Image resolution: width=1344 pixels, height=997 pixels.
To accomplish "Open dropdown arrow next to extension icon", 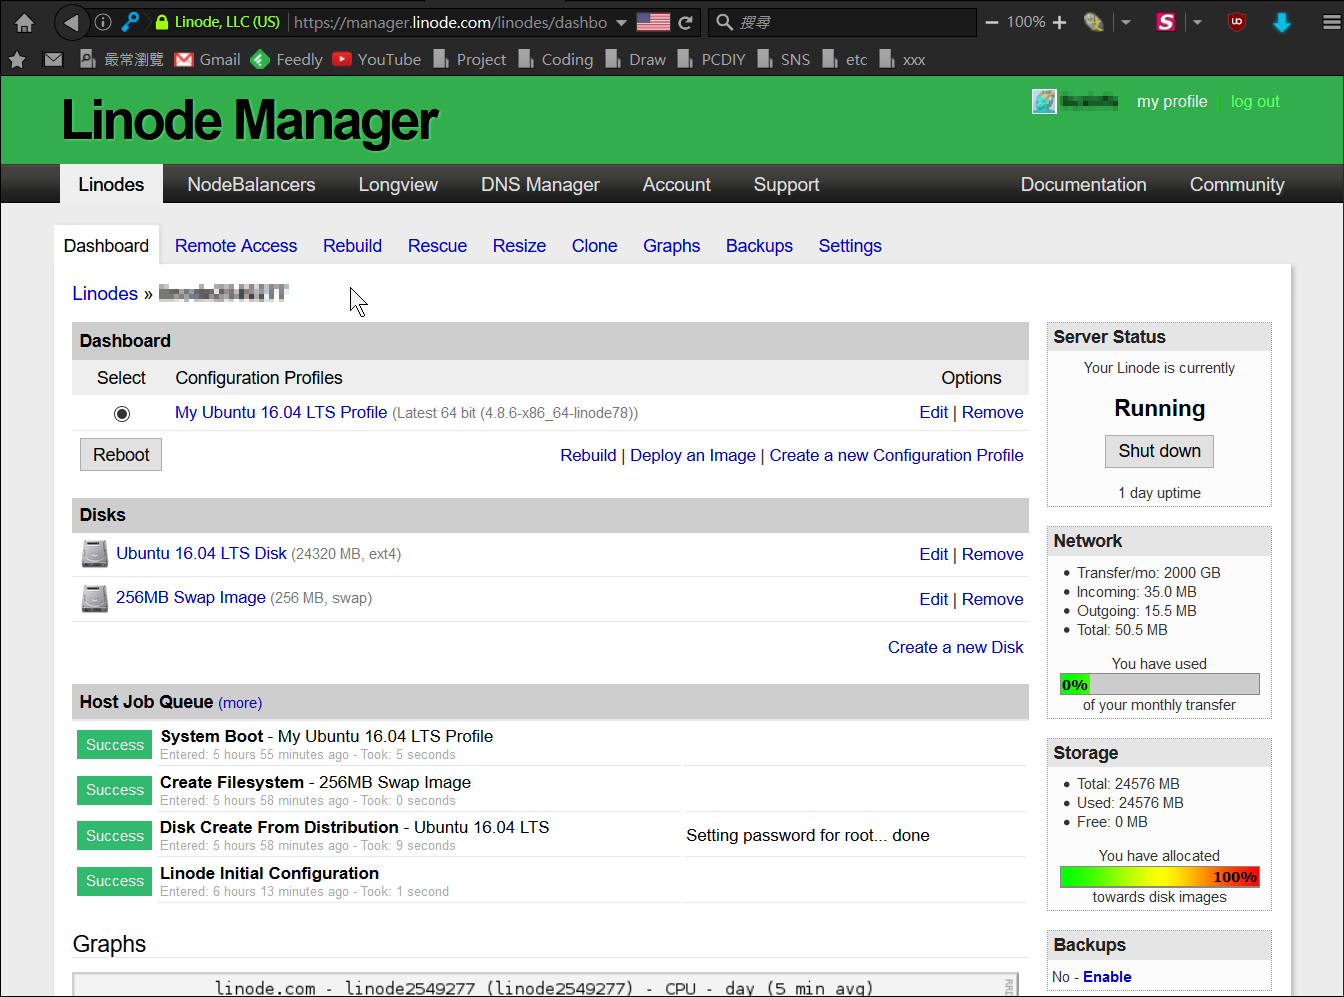I will 1126,22.
